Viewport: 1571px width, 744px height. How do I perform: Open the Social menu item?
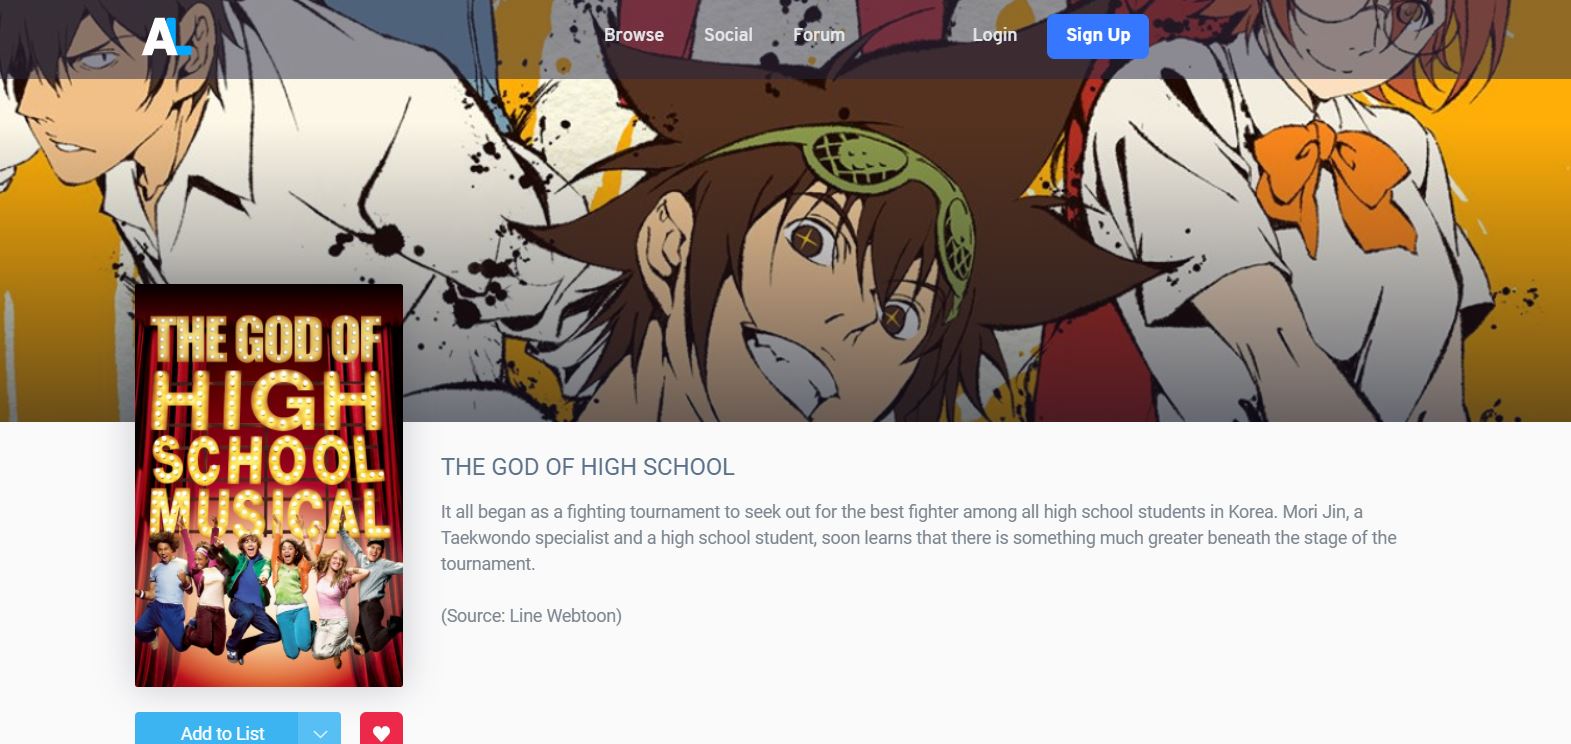coord(728,35)
